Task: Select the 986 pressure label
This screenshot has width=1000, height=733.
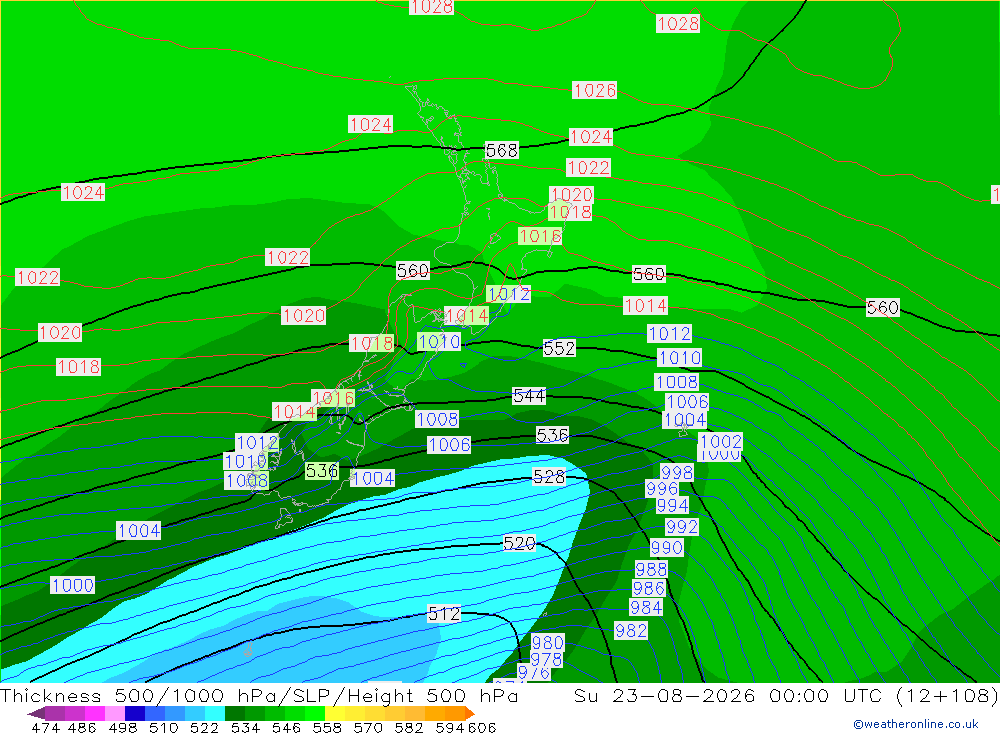Action: coord(649,588)
